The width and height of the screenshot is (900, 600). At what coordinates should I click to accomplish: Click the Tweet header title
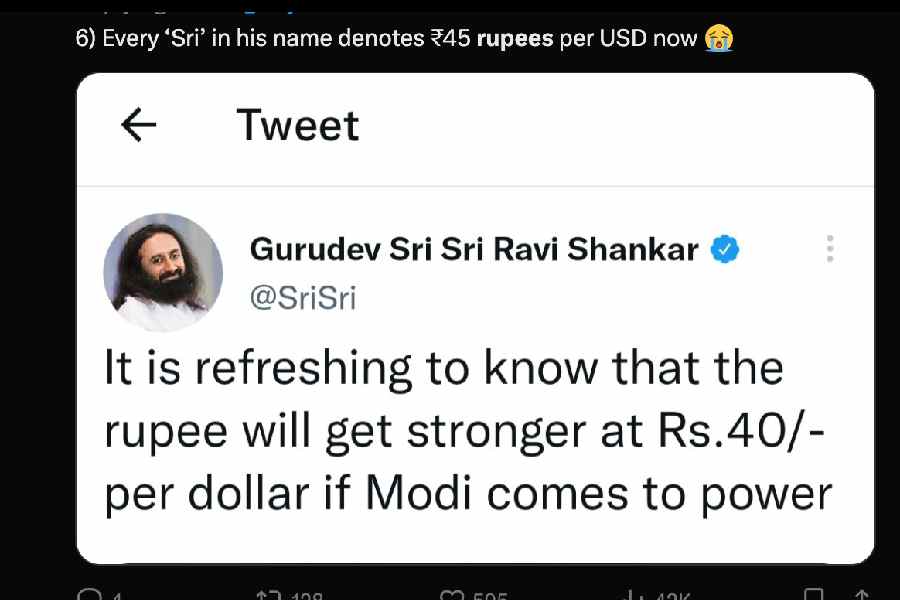(297, 125)
